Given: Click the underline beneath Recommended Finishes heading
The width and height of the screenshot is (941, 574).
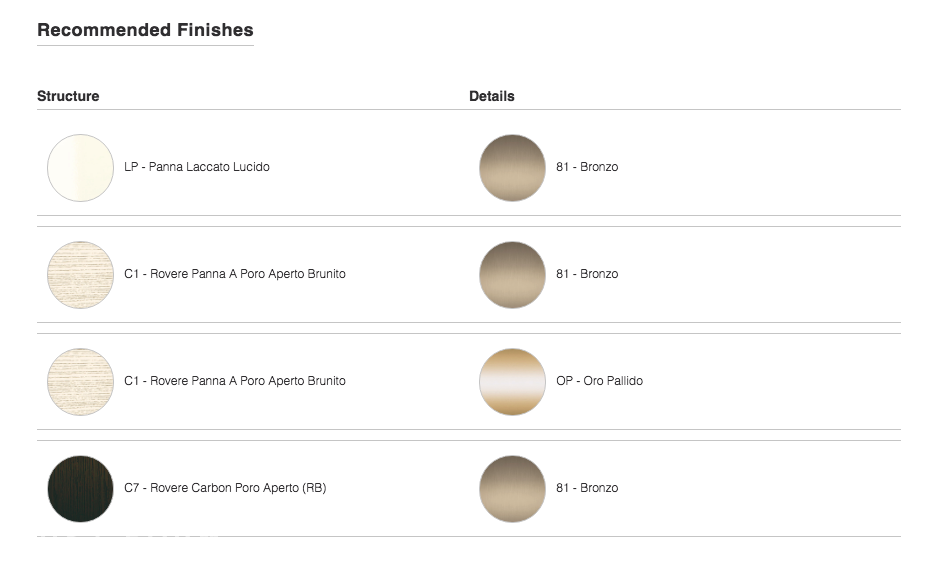Looking at the screenshot, I should click(x=145, y=45).
